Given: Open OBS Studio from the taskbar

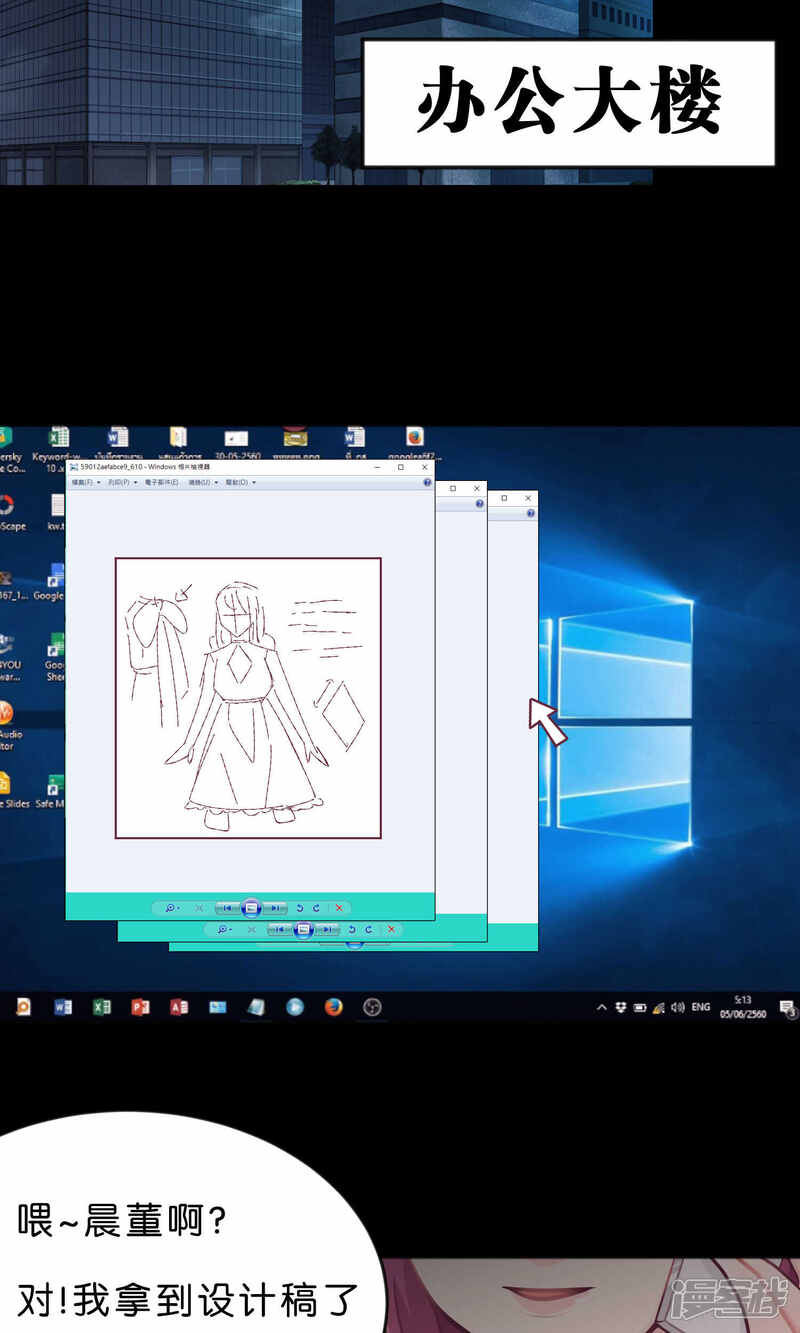Looking at the screenshot, I should pyautogui.click(x=372, y=1007).
